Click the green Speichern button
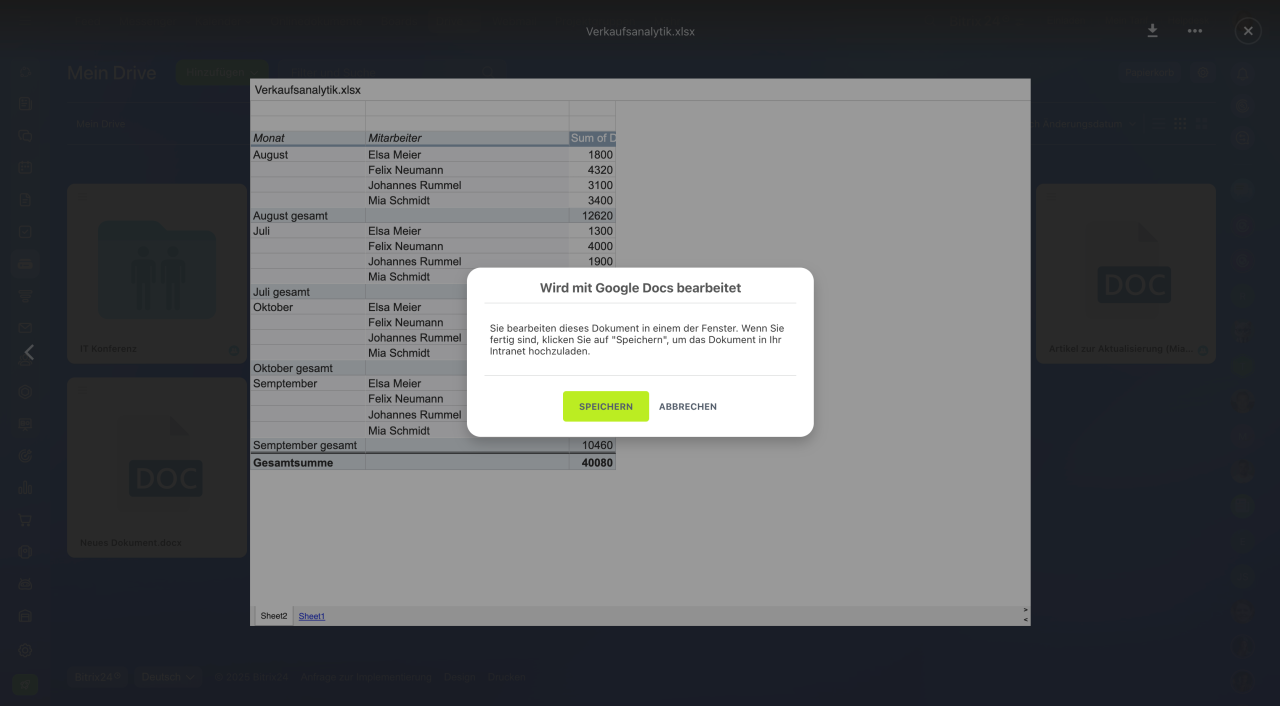 [x=606, y=406]
